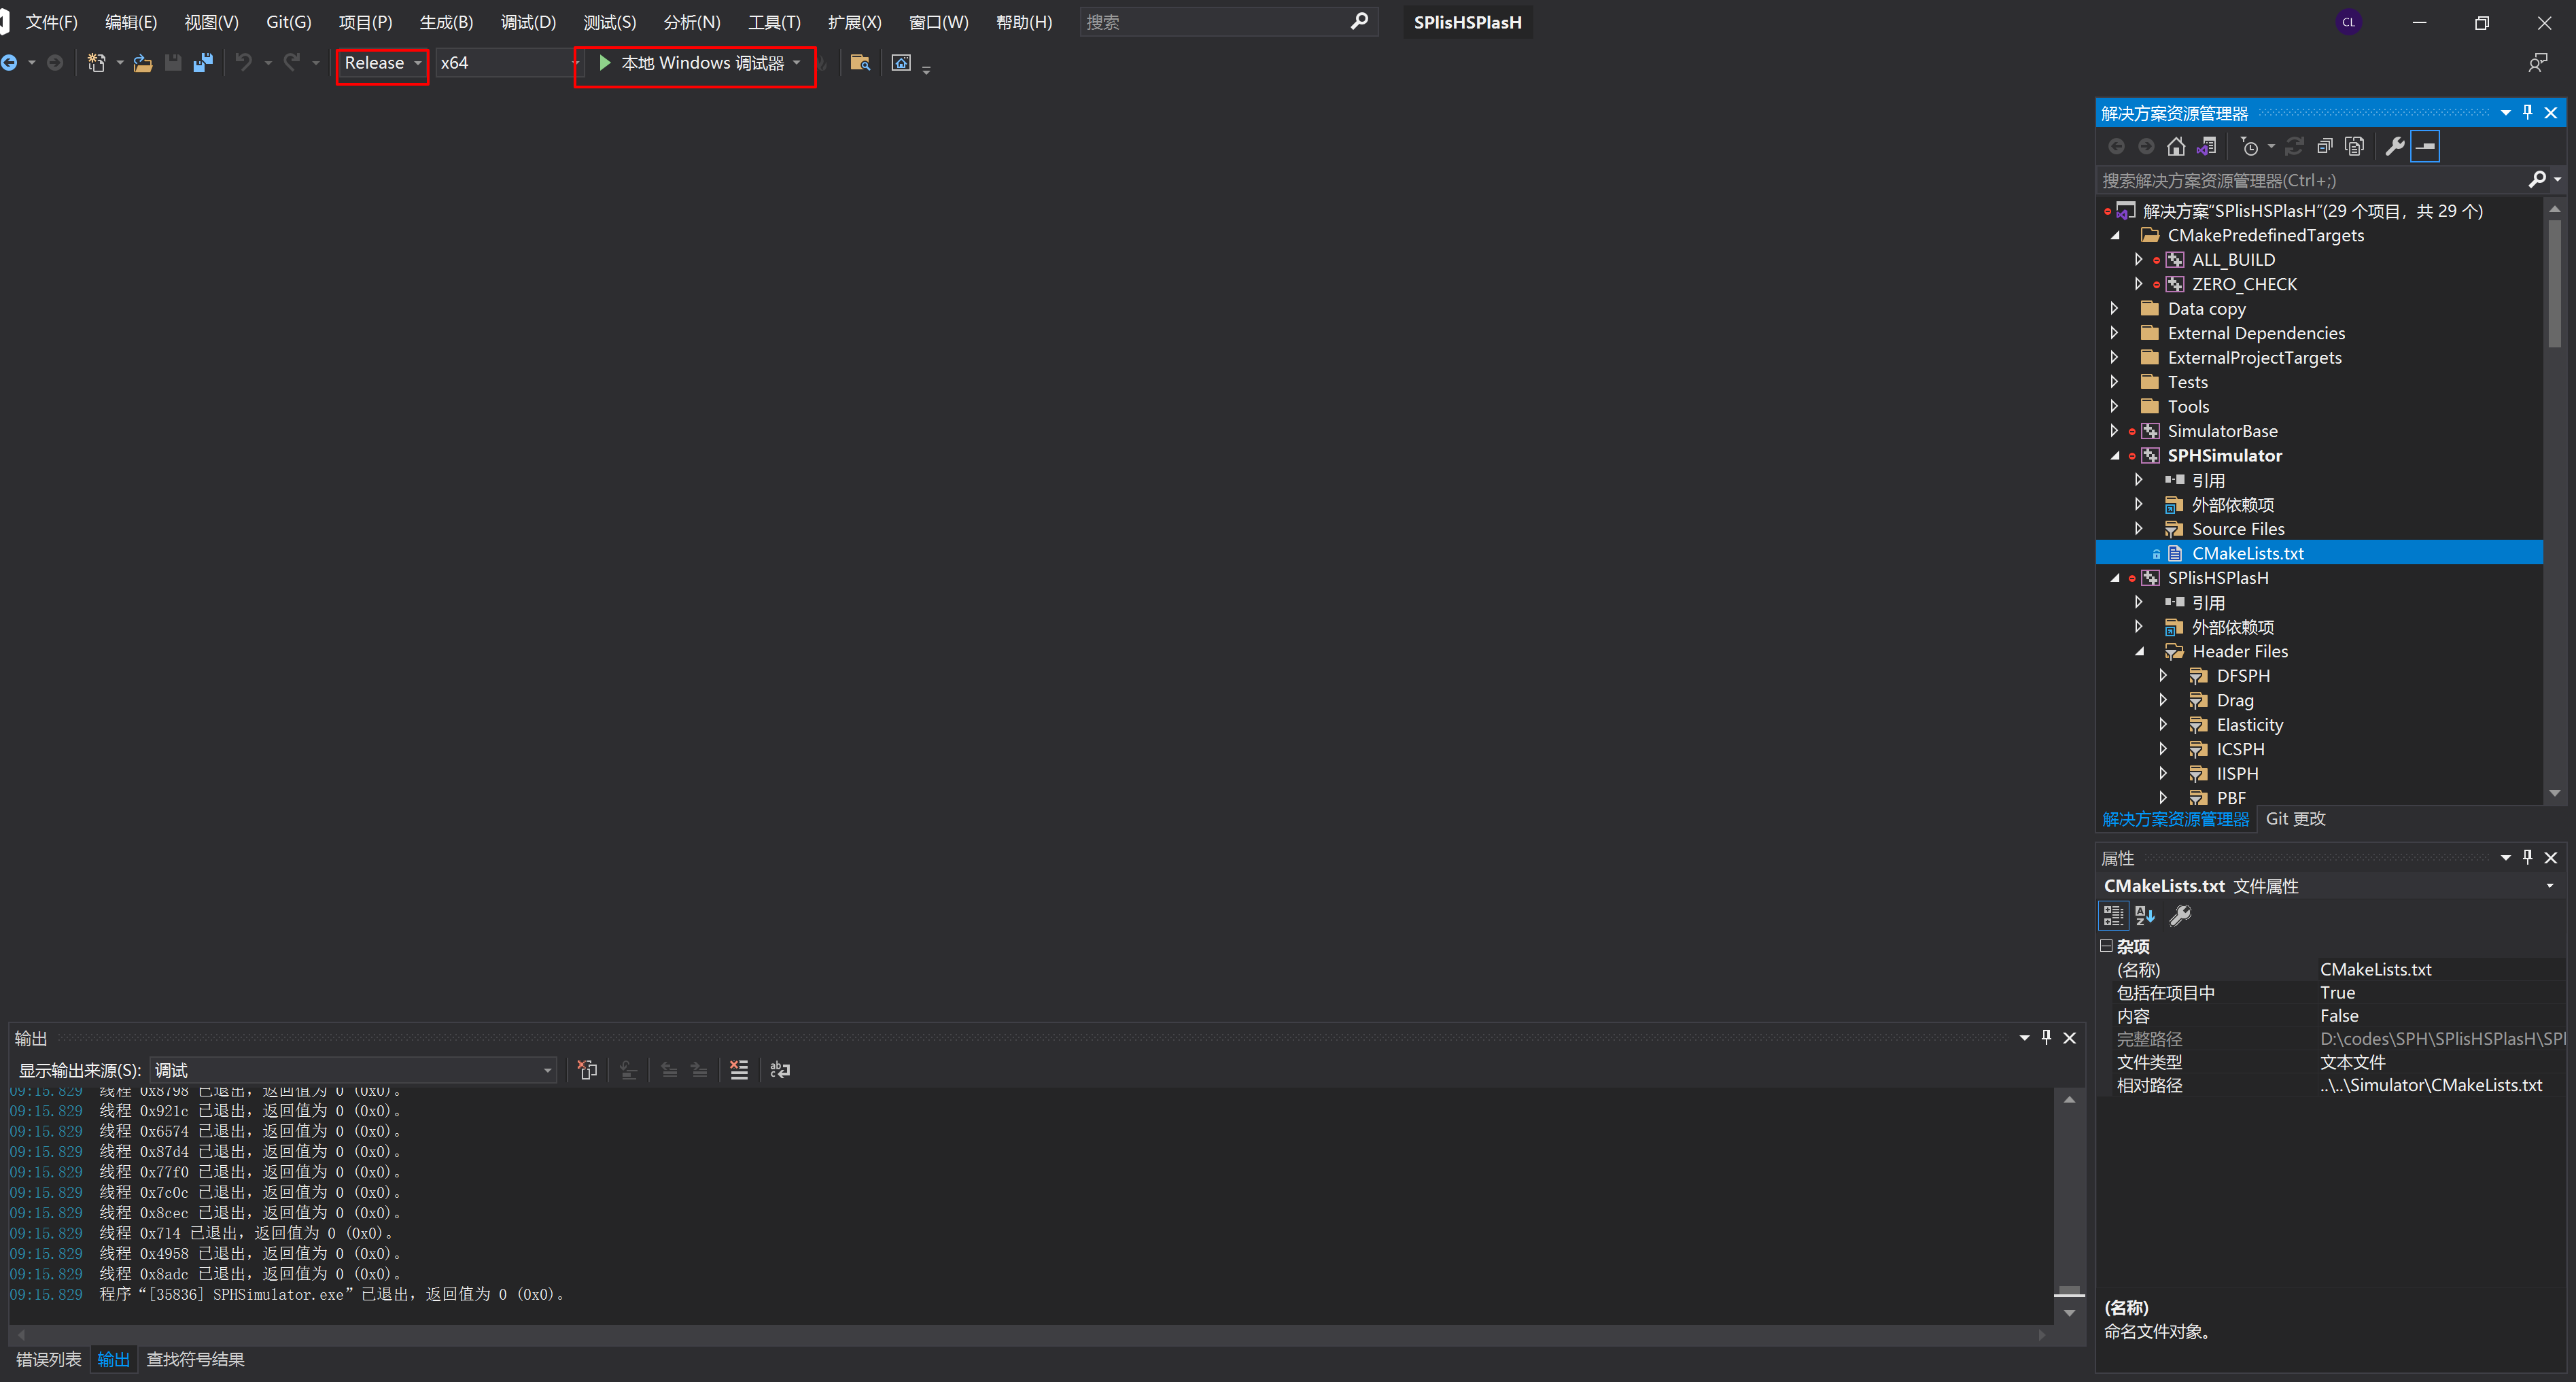Toggle categorized view in the Properties panel
Viewport: 2576px width, 1382px height.
[2113, 915]
